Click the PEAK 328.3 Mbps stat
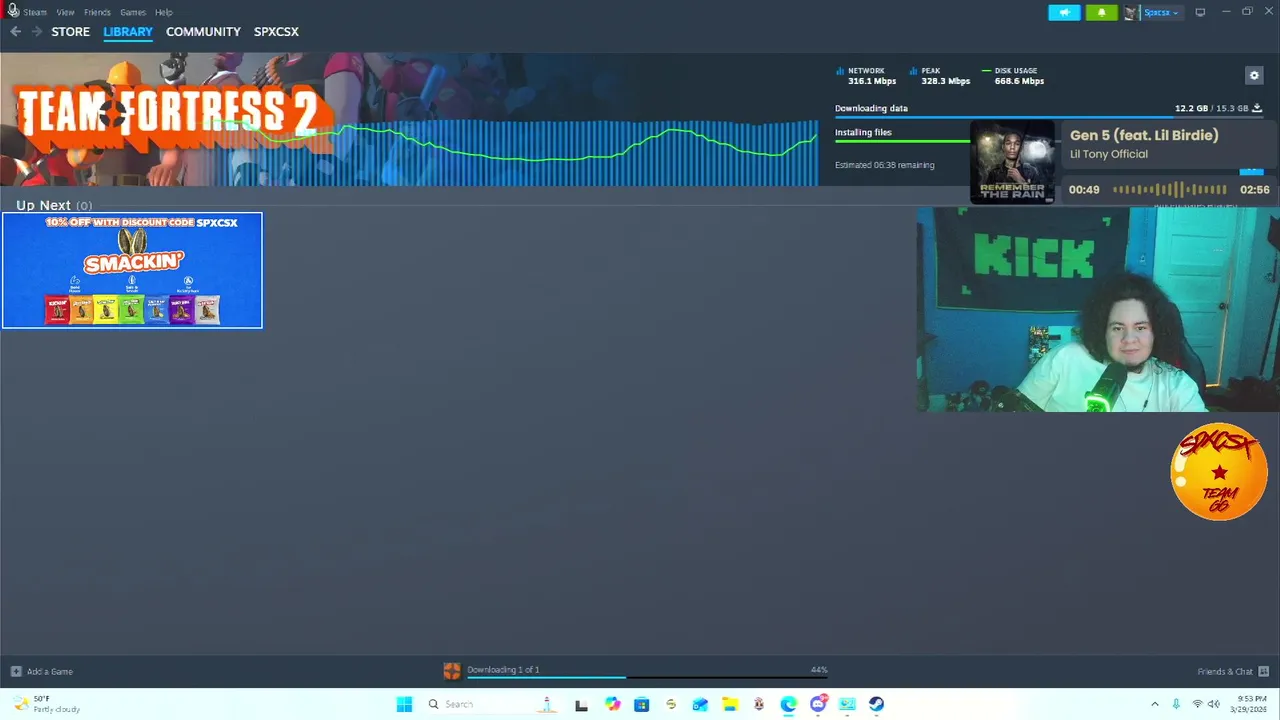Image resolution: width=1280 pixels, height=720 pixels. [940, 76]
